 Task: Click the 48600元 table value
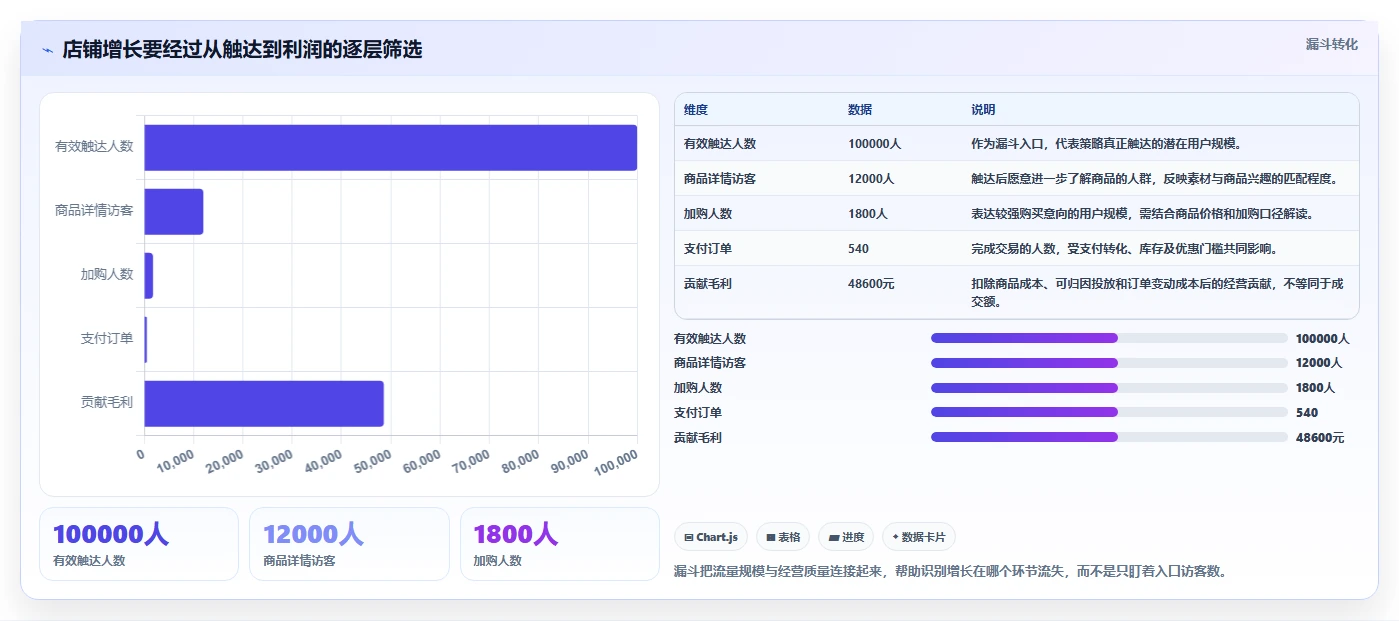[x=871, y=284]
